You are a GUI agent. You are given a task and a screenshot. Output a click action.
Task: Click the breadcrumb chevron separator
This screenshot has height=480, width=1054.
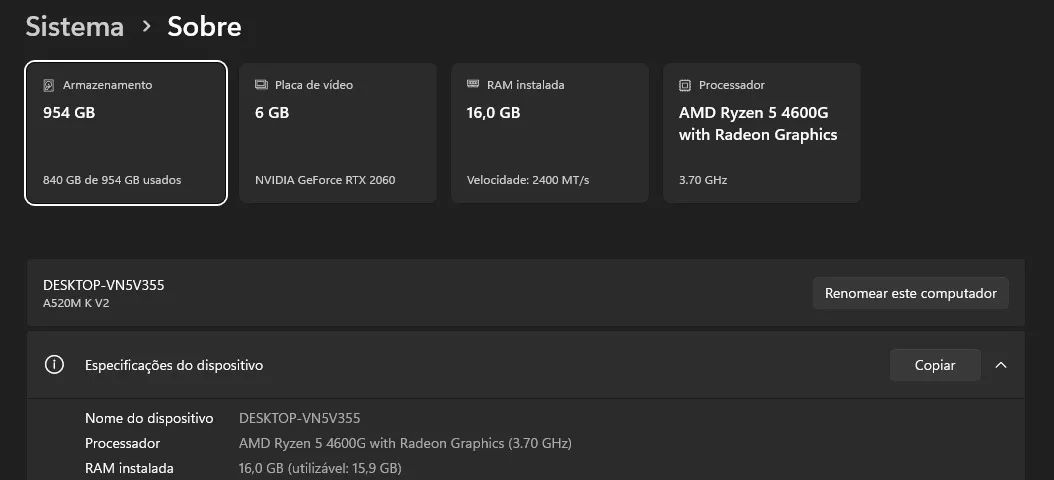click(147, 27)
